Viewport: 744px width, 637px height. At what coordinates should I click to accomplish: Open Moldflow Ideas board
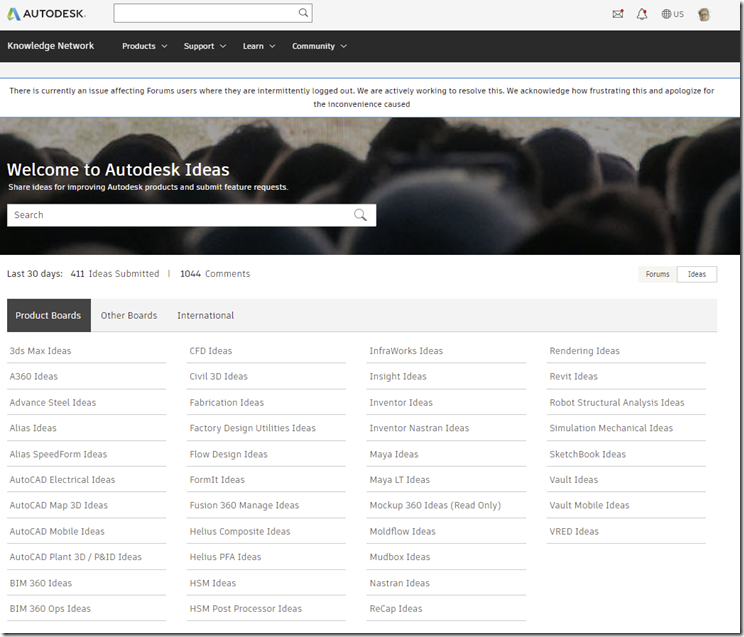pyautogui.click(x=402, y=532)
